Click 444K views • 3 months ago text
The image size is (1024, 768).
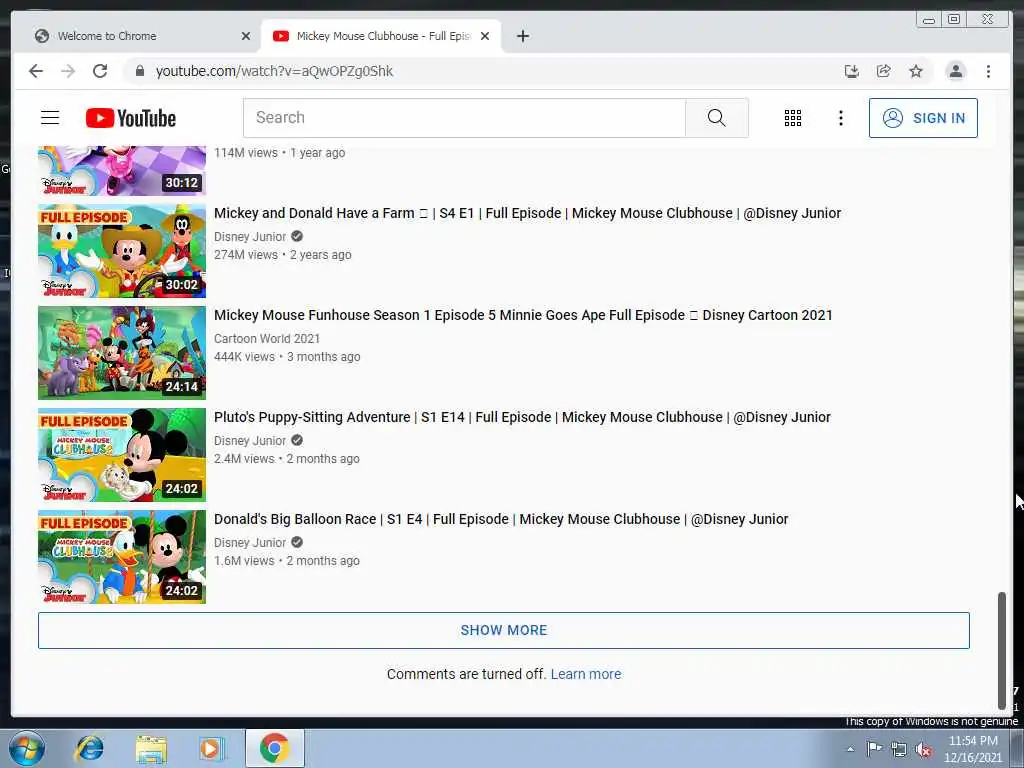[287, 357]
